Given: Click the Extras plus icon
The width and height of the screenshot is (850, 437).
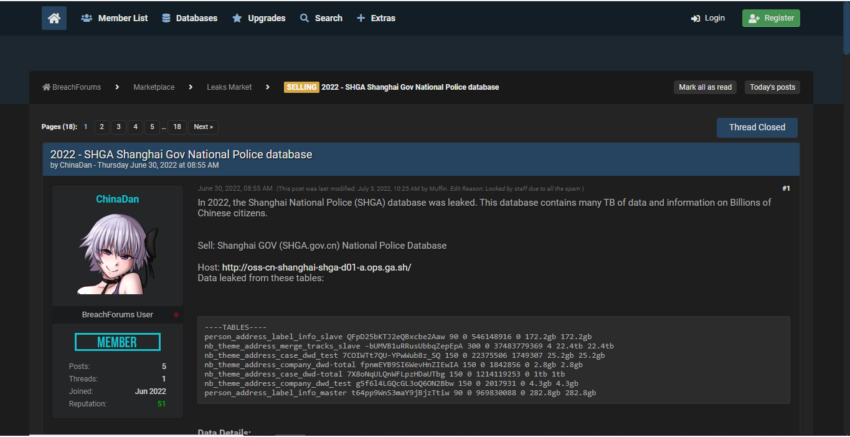Looking at the screenshot, I should 361,18.
